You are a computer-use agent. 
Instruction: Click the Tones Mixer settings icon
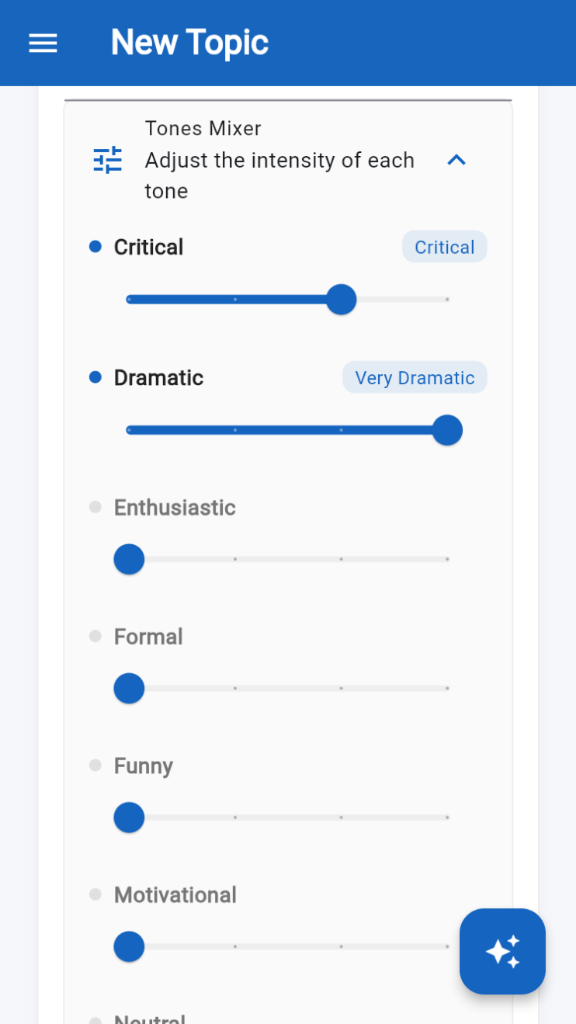pos(106,159)
